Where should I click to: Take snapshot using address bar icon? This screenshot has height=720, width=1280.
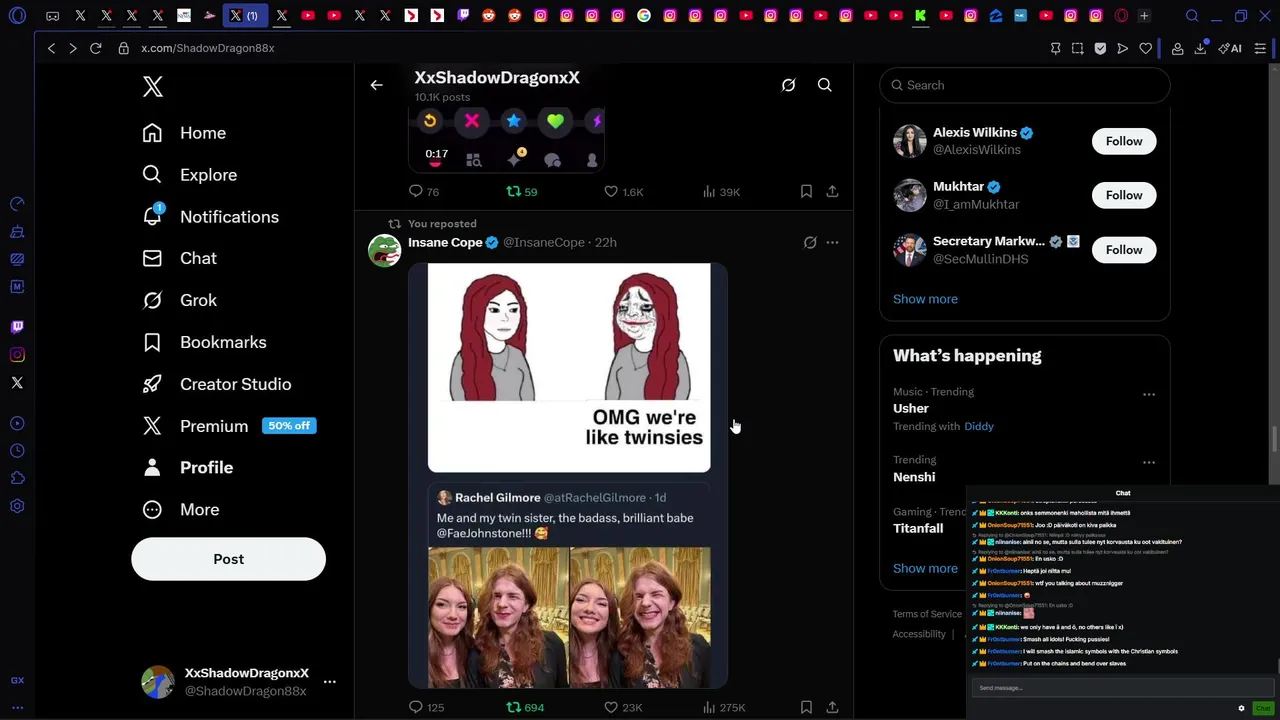[x=1077, y=48]
